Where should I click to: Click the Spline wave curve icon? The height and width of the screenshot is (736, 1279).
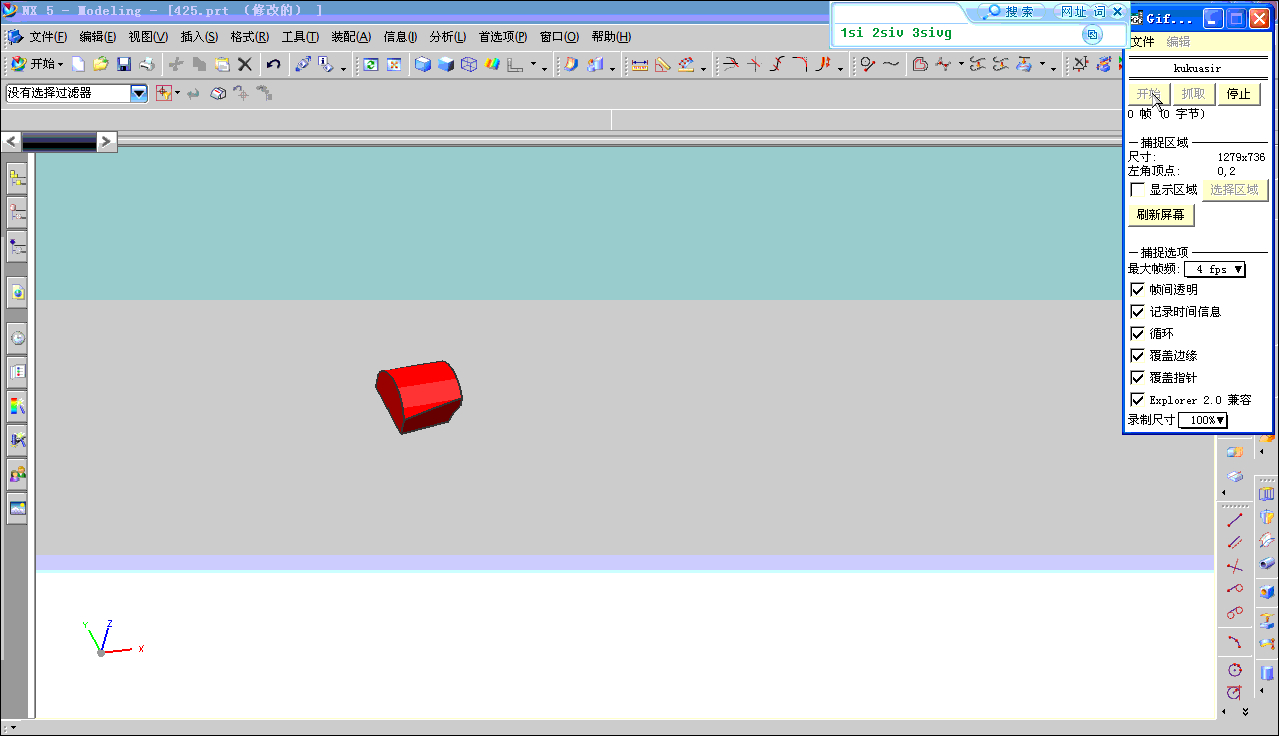[890, 64]
